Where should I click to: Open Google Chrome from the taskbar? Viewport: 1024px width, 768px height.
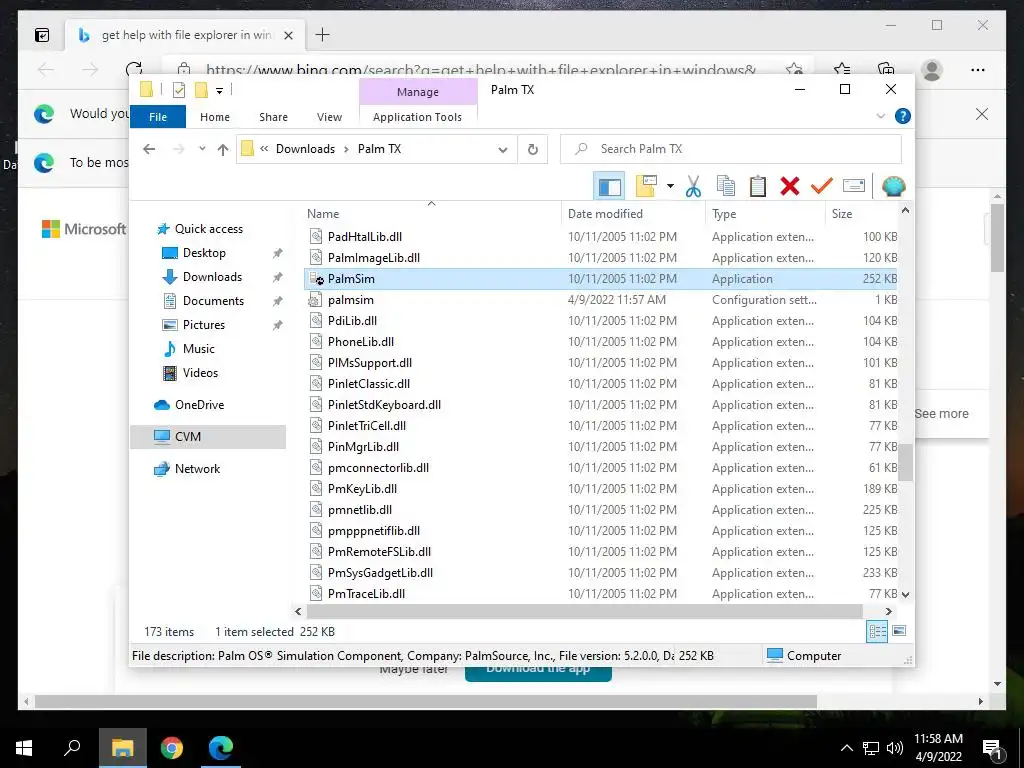coord(172,748)
